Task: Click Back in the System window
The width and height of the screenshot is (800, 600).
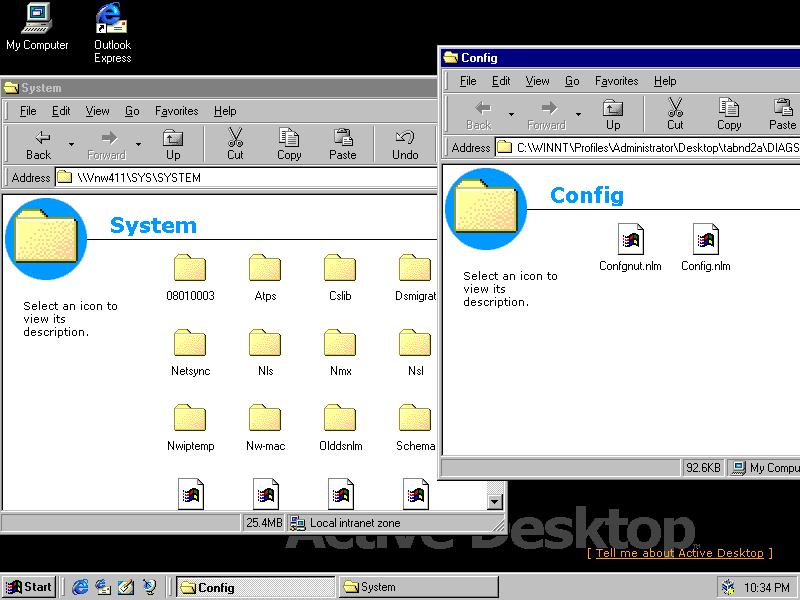Action: coord(39,145)
